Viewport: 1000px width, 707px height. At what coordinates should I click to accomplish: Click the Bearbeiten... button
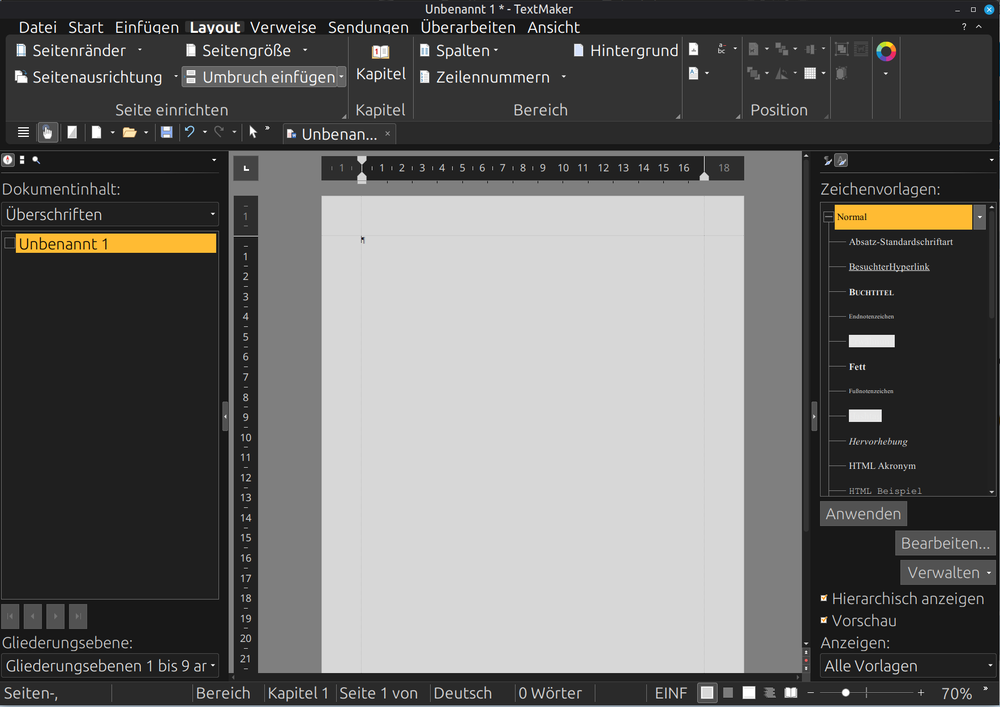click(x=945, y=543)
